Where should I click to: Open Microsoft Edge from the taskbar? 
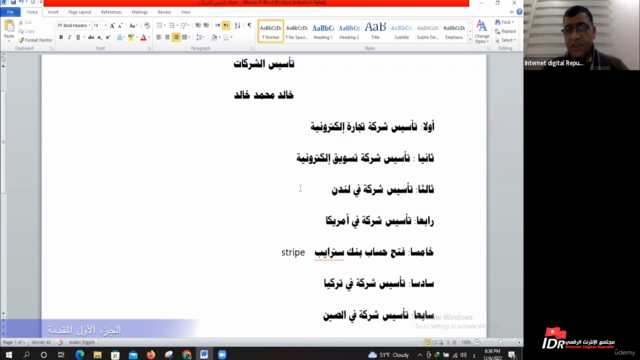pos(80,355)
